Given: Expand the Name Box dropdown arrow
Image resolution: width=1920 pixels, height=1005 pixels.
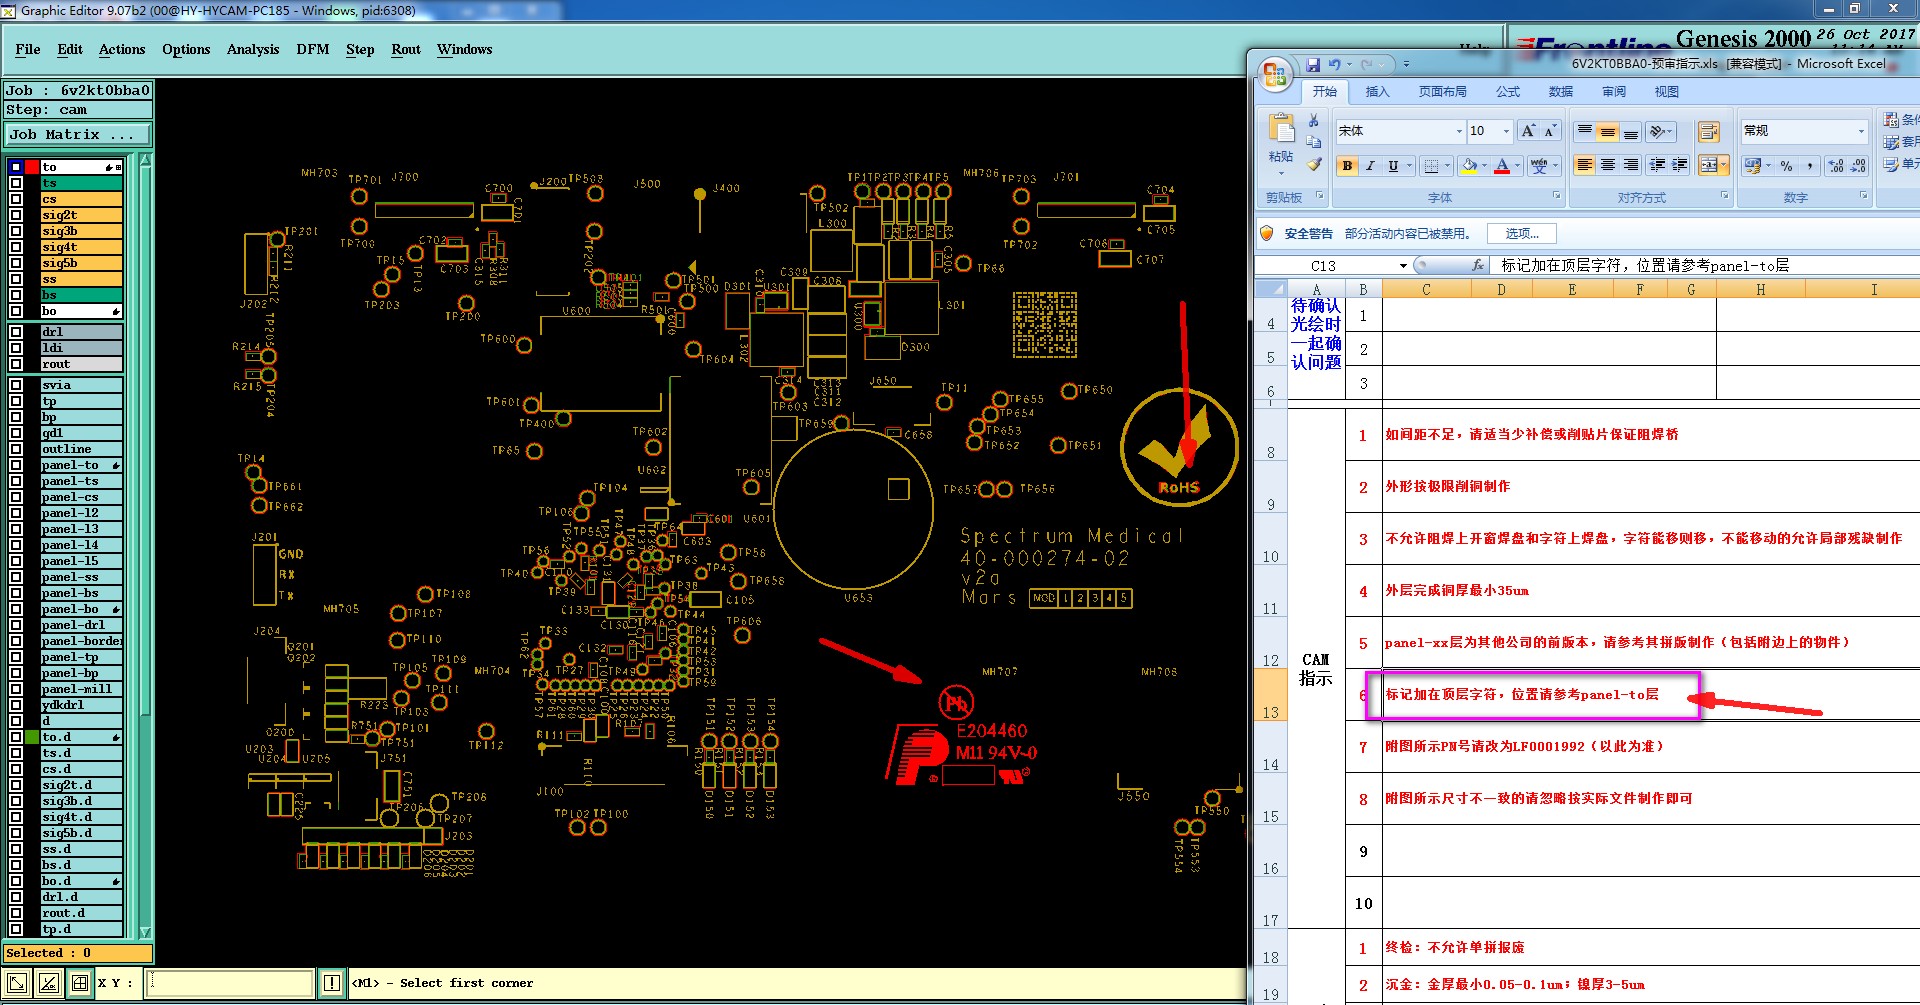Looking at the screenshot, I should [x=1403, y=266].
